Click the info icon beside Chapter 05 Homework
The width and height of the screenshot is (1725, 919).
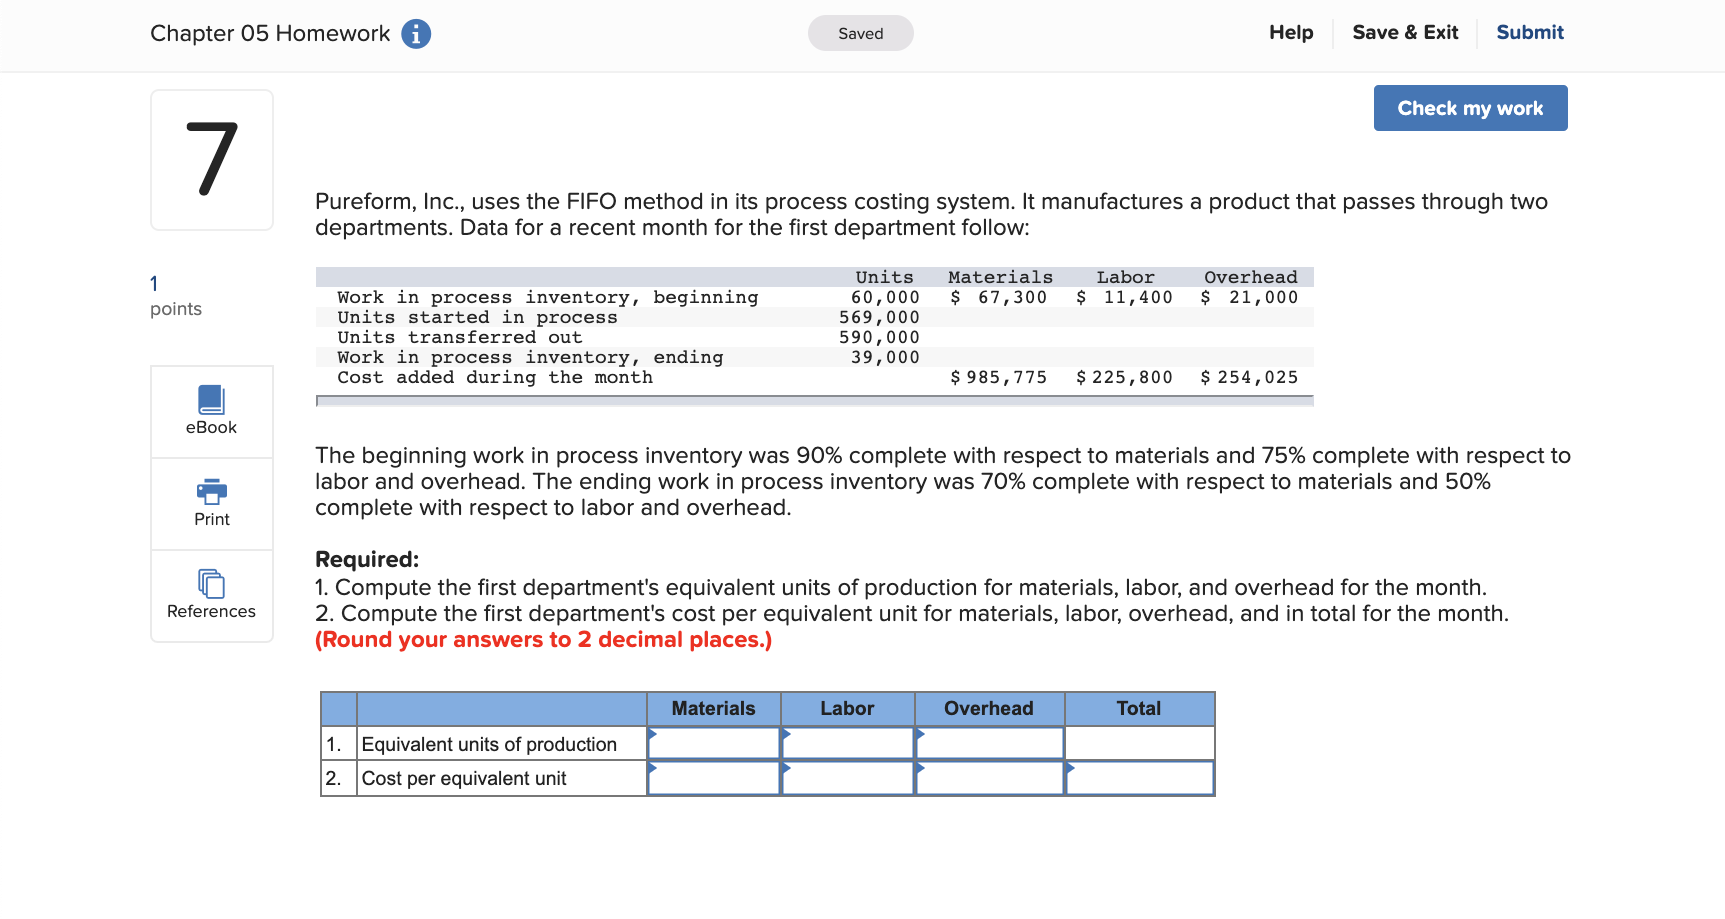(415, 33)
